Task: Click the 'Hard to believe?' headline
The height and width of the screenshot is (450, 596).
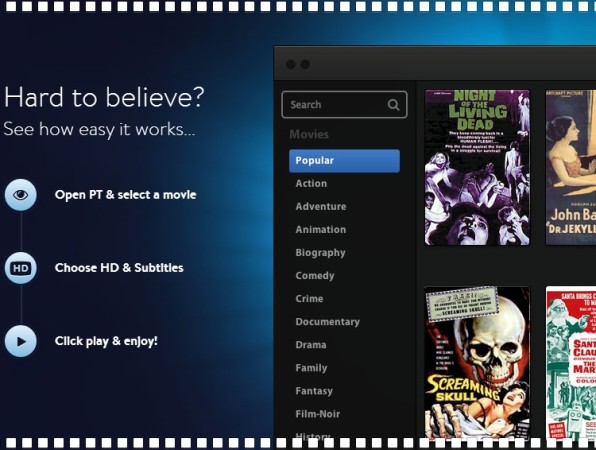Action: tap(104, 97)
